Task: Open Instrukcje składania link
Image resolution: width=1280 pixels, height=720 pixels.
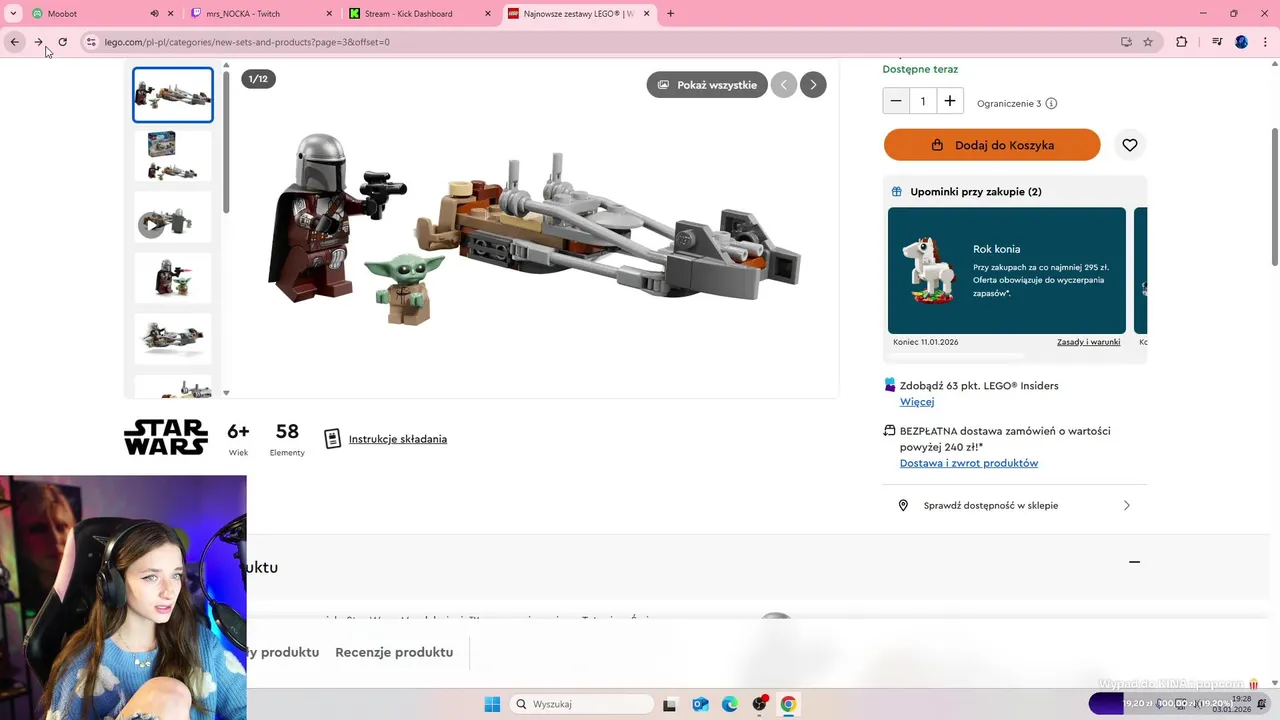Action: 398,439
